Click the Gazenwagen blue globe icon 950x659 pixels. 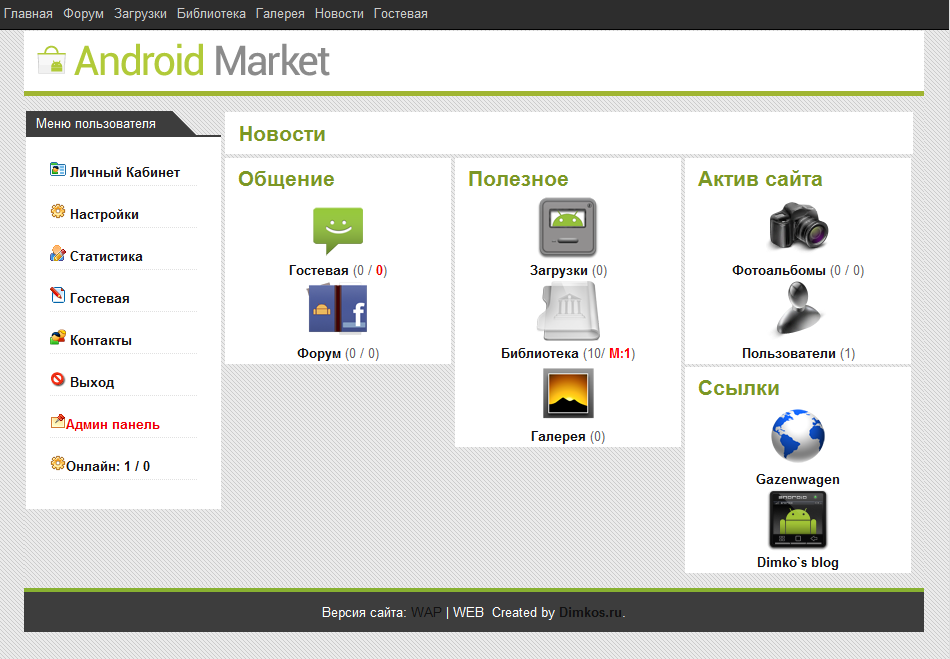(x=798, y=435)
